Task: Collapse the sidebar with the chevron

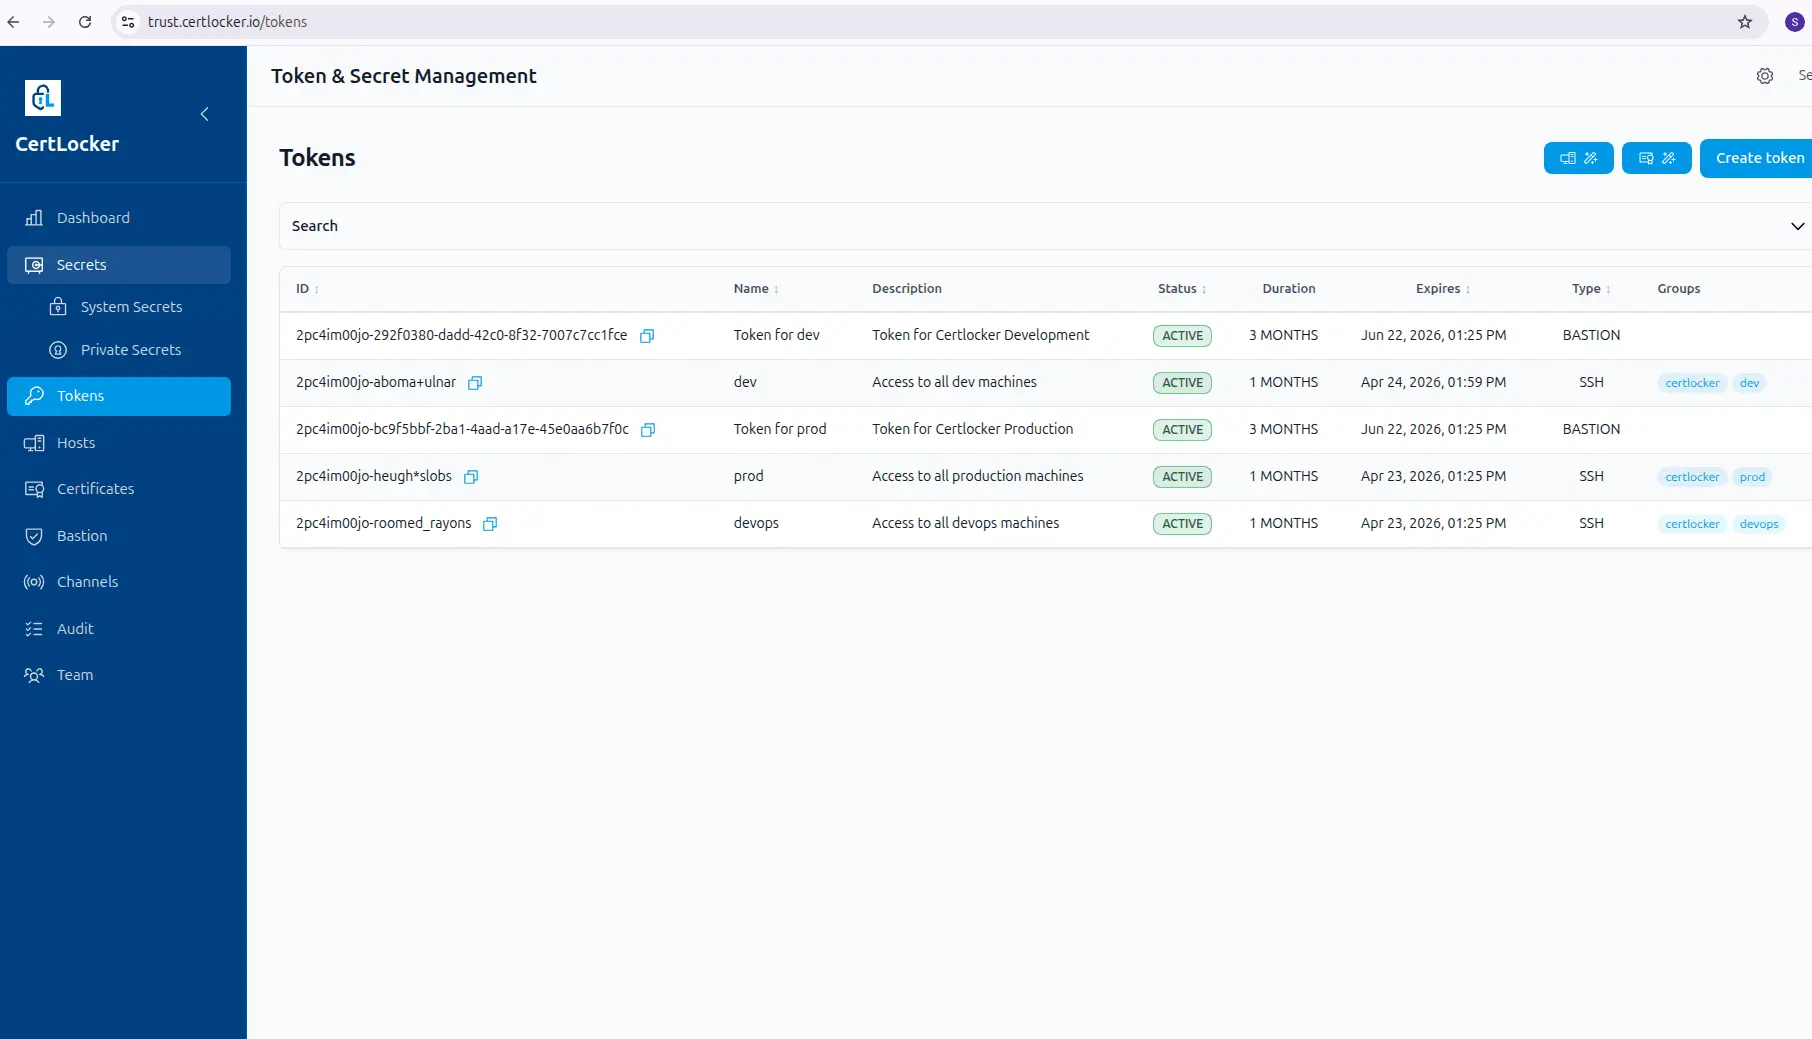Action: click(x=205, y=114)
